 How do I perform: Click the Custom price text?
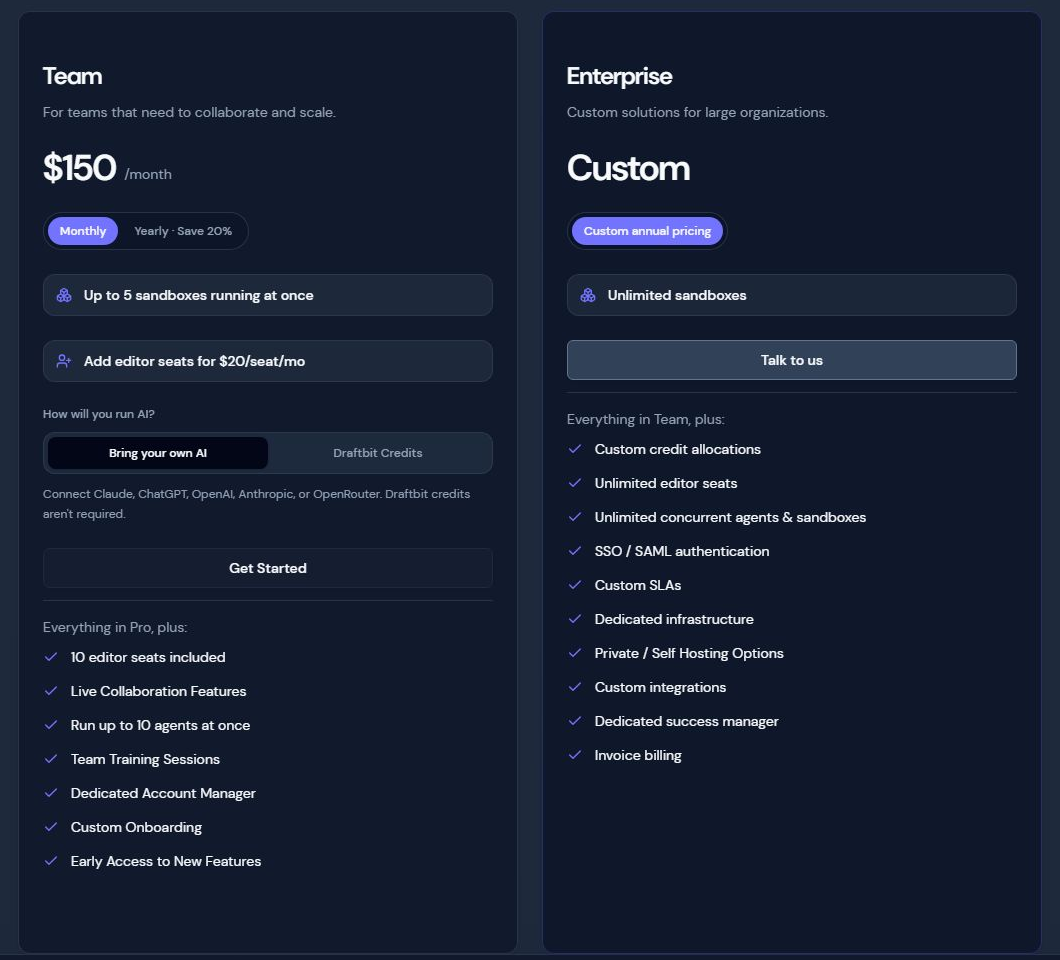pos(628,168)
